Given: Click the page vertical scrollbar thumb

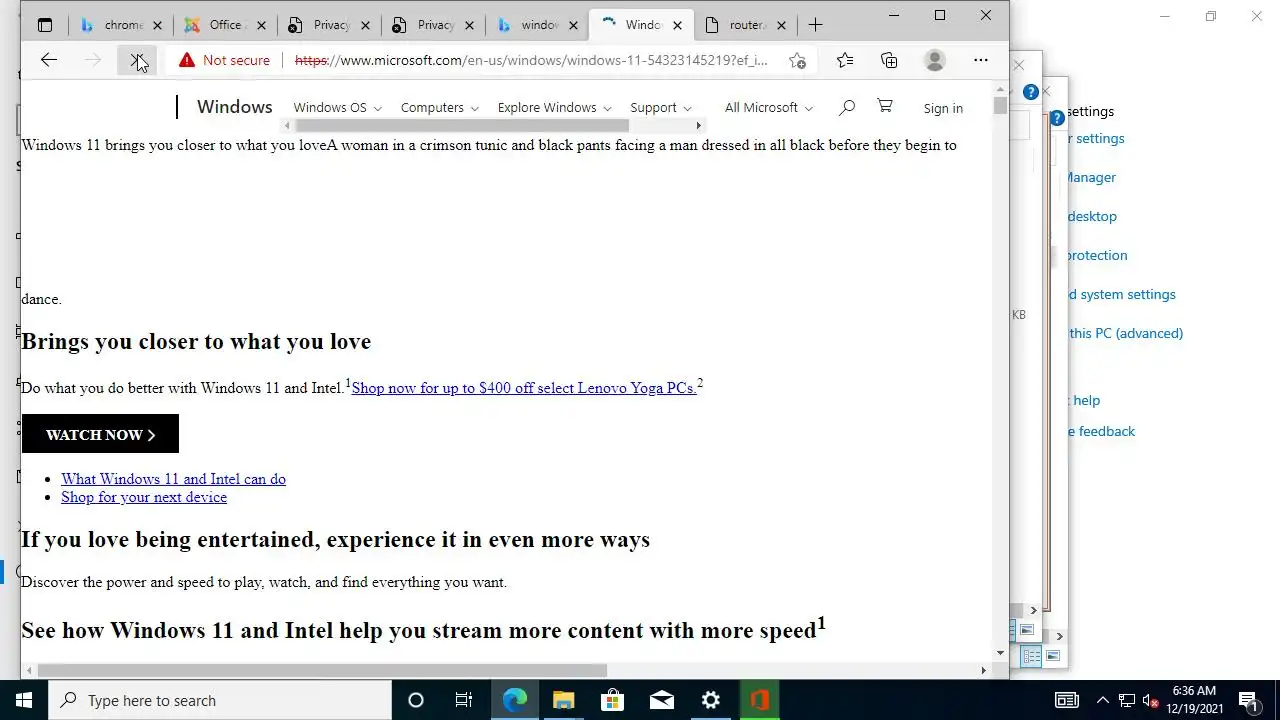Looking at the screenshot, I should [1000, 106].
